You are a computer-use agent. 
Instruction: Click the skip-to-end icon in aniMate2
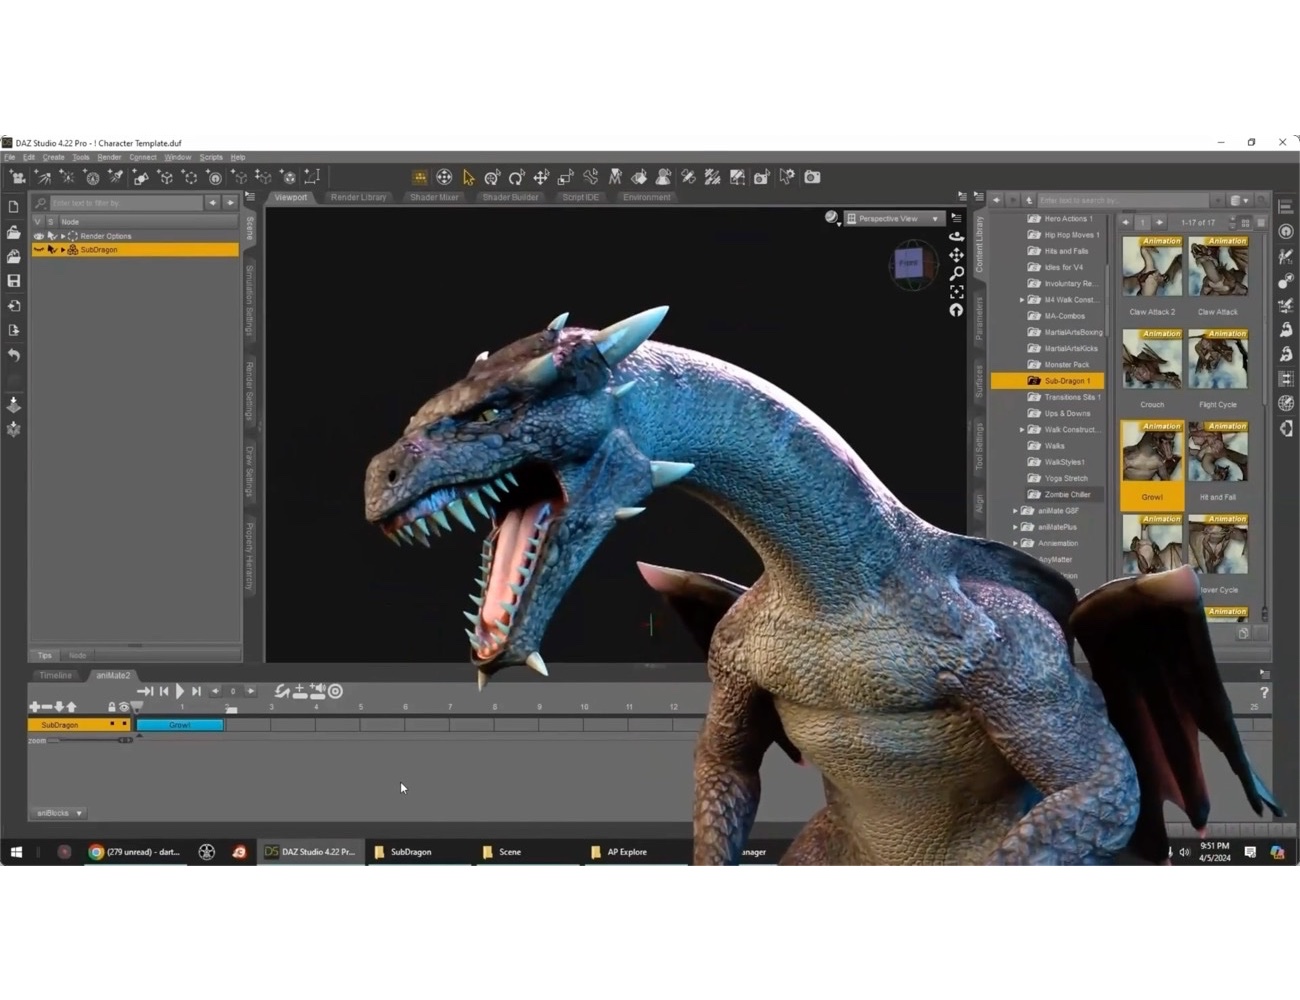(196, 690)
